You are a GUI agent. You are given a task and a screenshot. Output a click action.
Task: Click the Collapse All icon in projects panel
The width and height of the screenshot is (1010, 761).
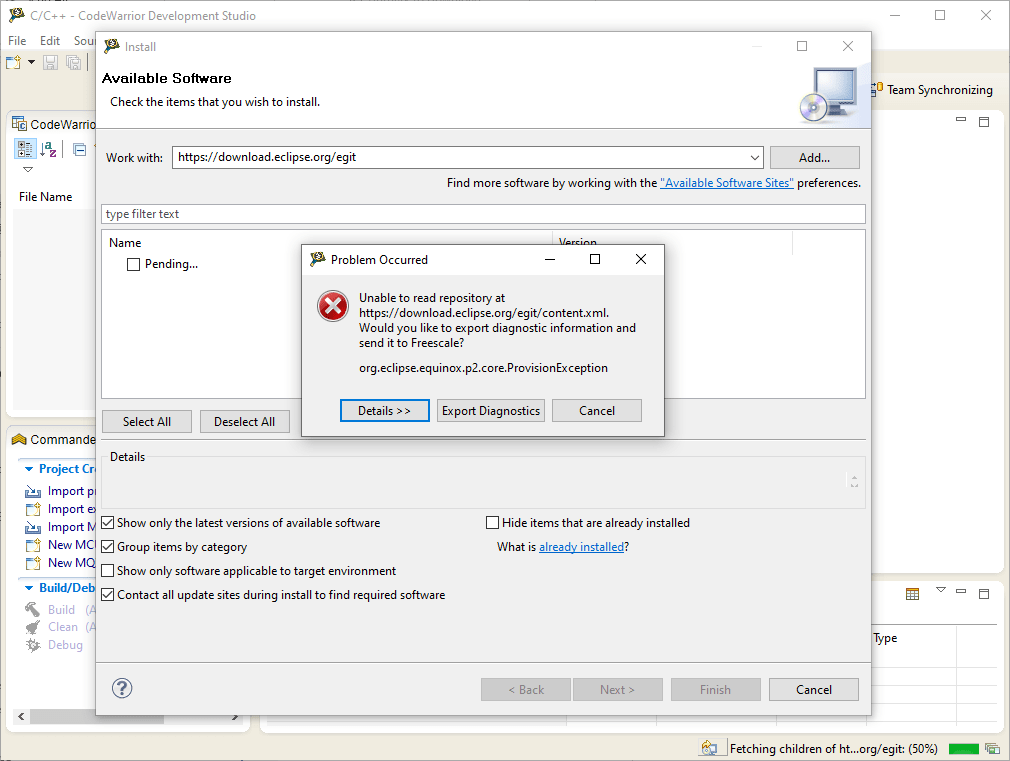coord(80,150)
